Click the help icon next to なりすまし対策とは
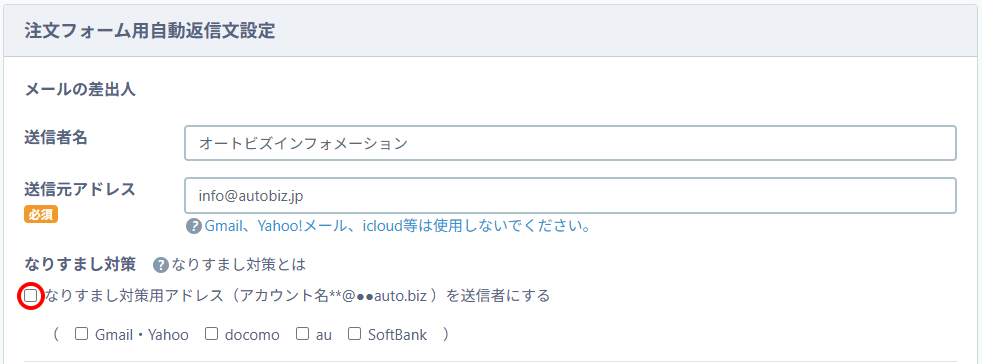The width and height of the screenshot is (982, 364). [x=161, y=265]
